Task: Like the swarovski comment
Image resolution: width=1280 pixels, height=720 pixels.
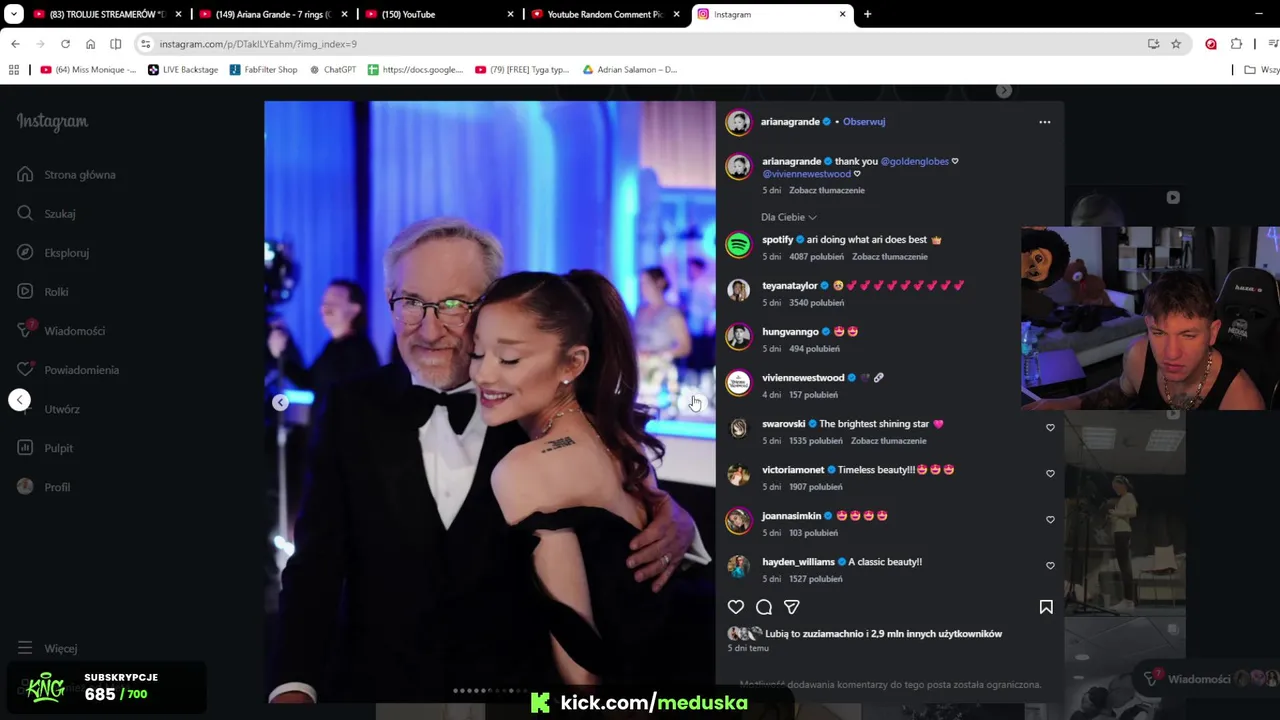Action: coord(1050,427)
